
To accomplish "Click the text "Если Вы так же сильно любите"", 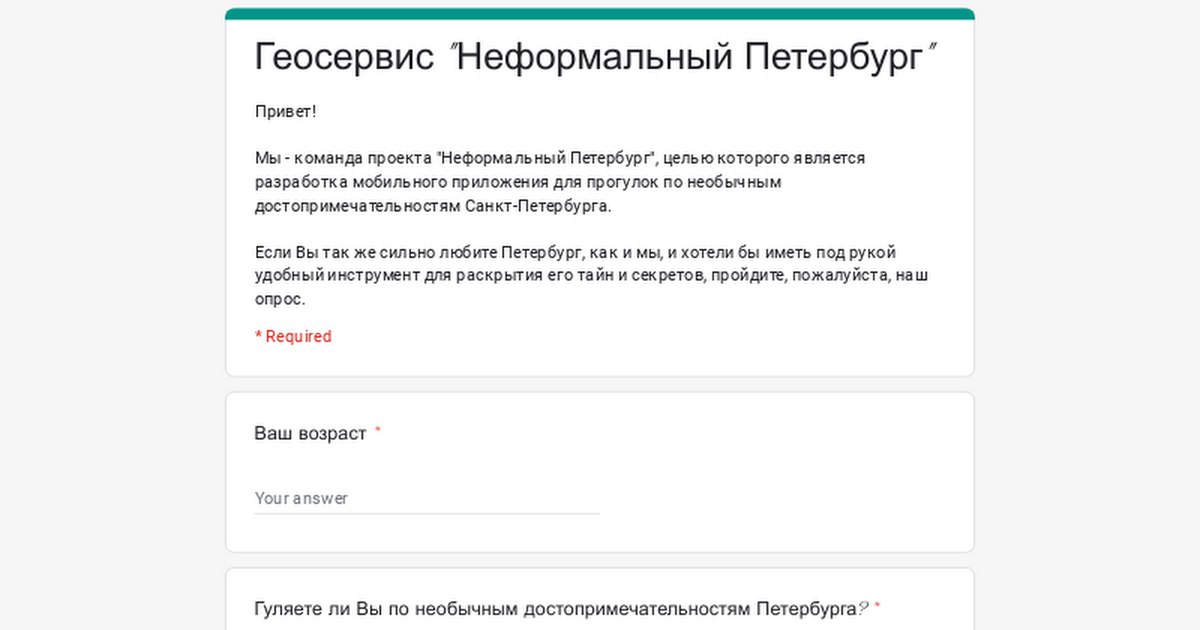I will click(375, 252).
